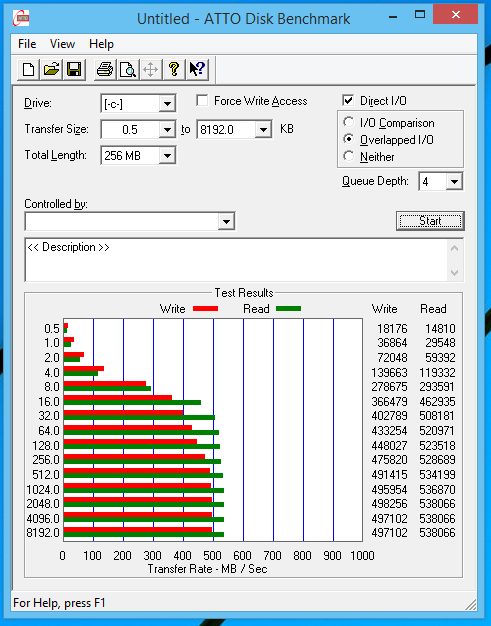Click the 1024.0 transfer size row label
The image size is (491, 626).
tap(43, 489)
